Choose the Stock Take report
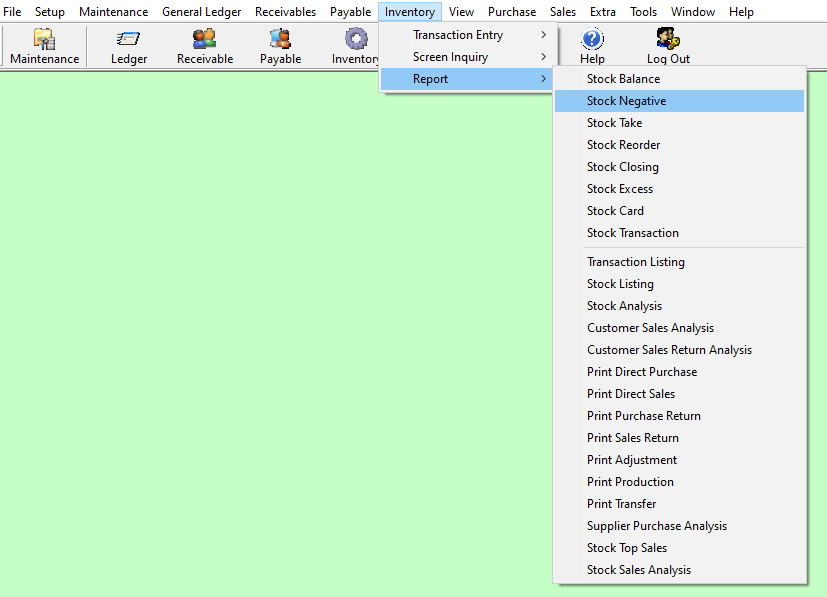Screen dimensions: 827x597 point(679,123)
